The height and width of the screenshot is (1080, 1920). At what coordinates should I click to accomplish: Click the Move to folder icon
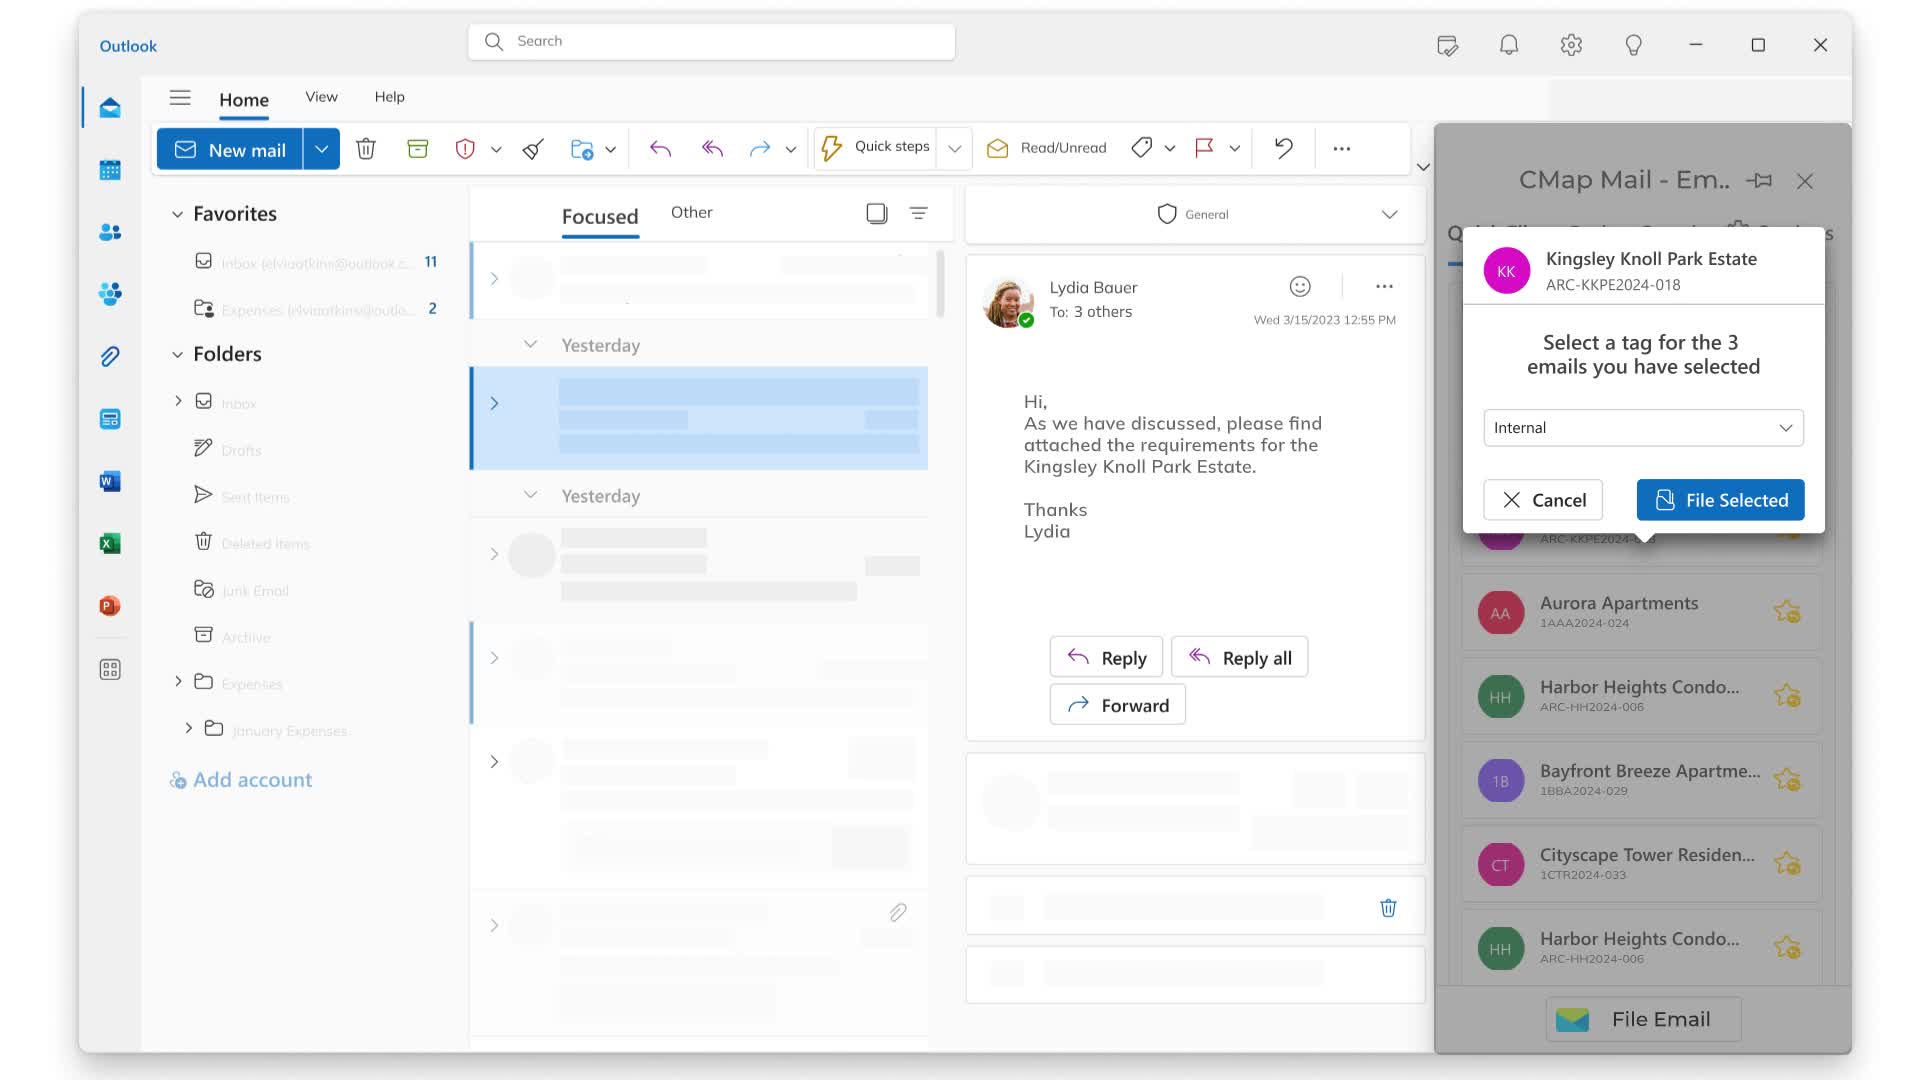pos(582,149)
